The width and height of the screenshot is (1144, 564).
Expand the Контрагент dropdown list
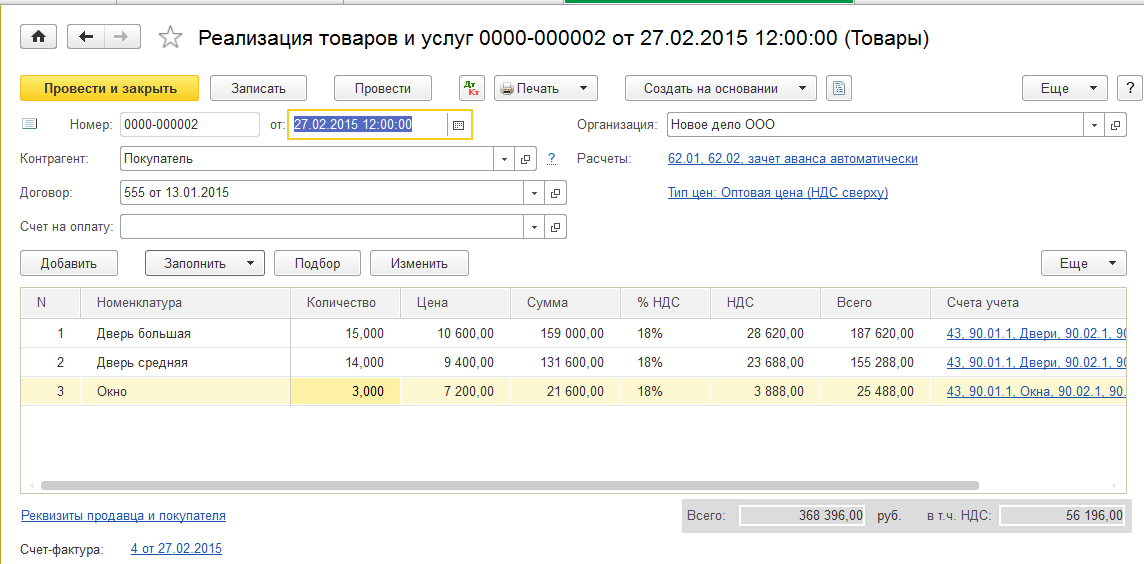click(505, 158)
